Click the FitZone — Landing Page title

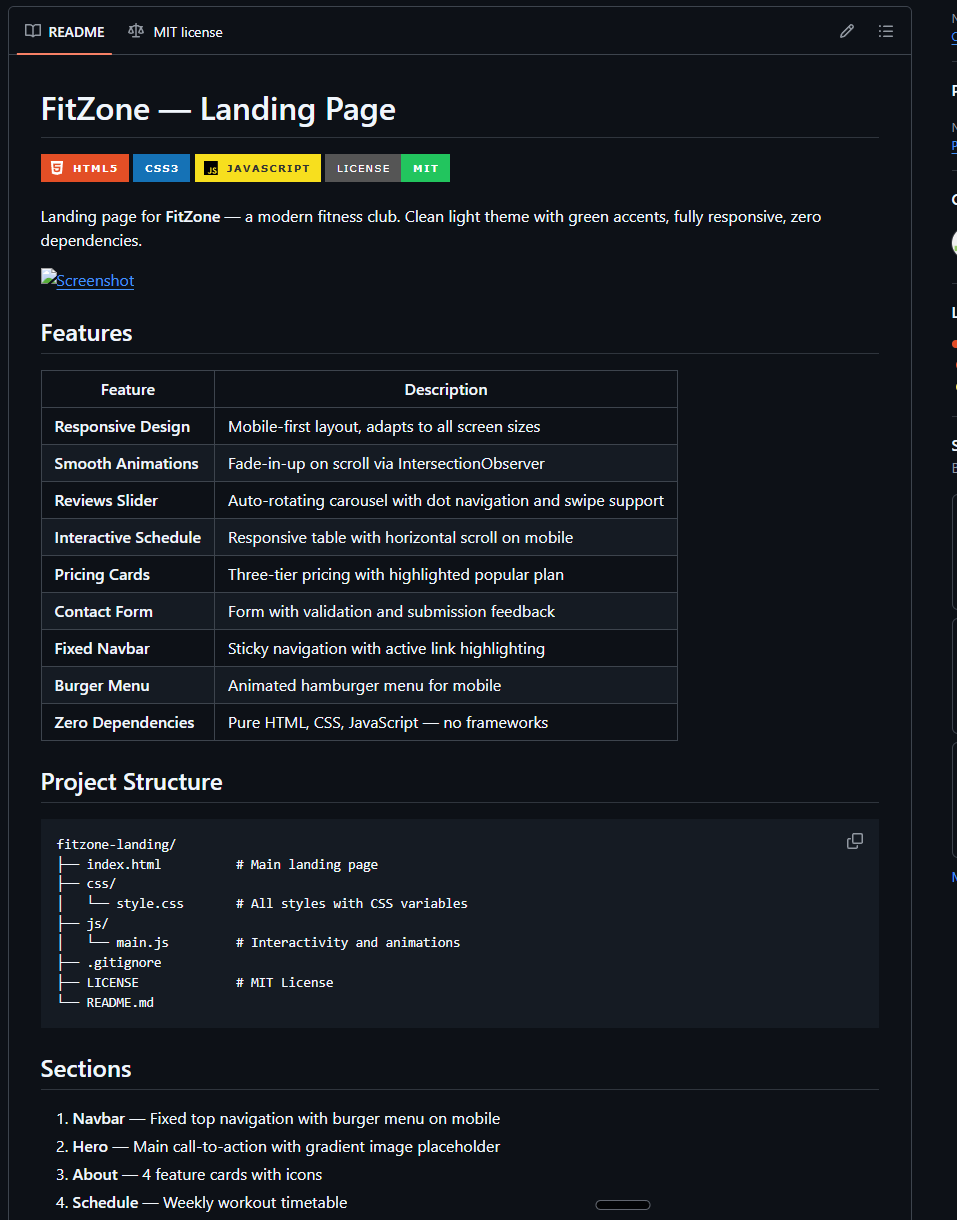(218, 109)
